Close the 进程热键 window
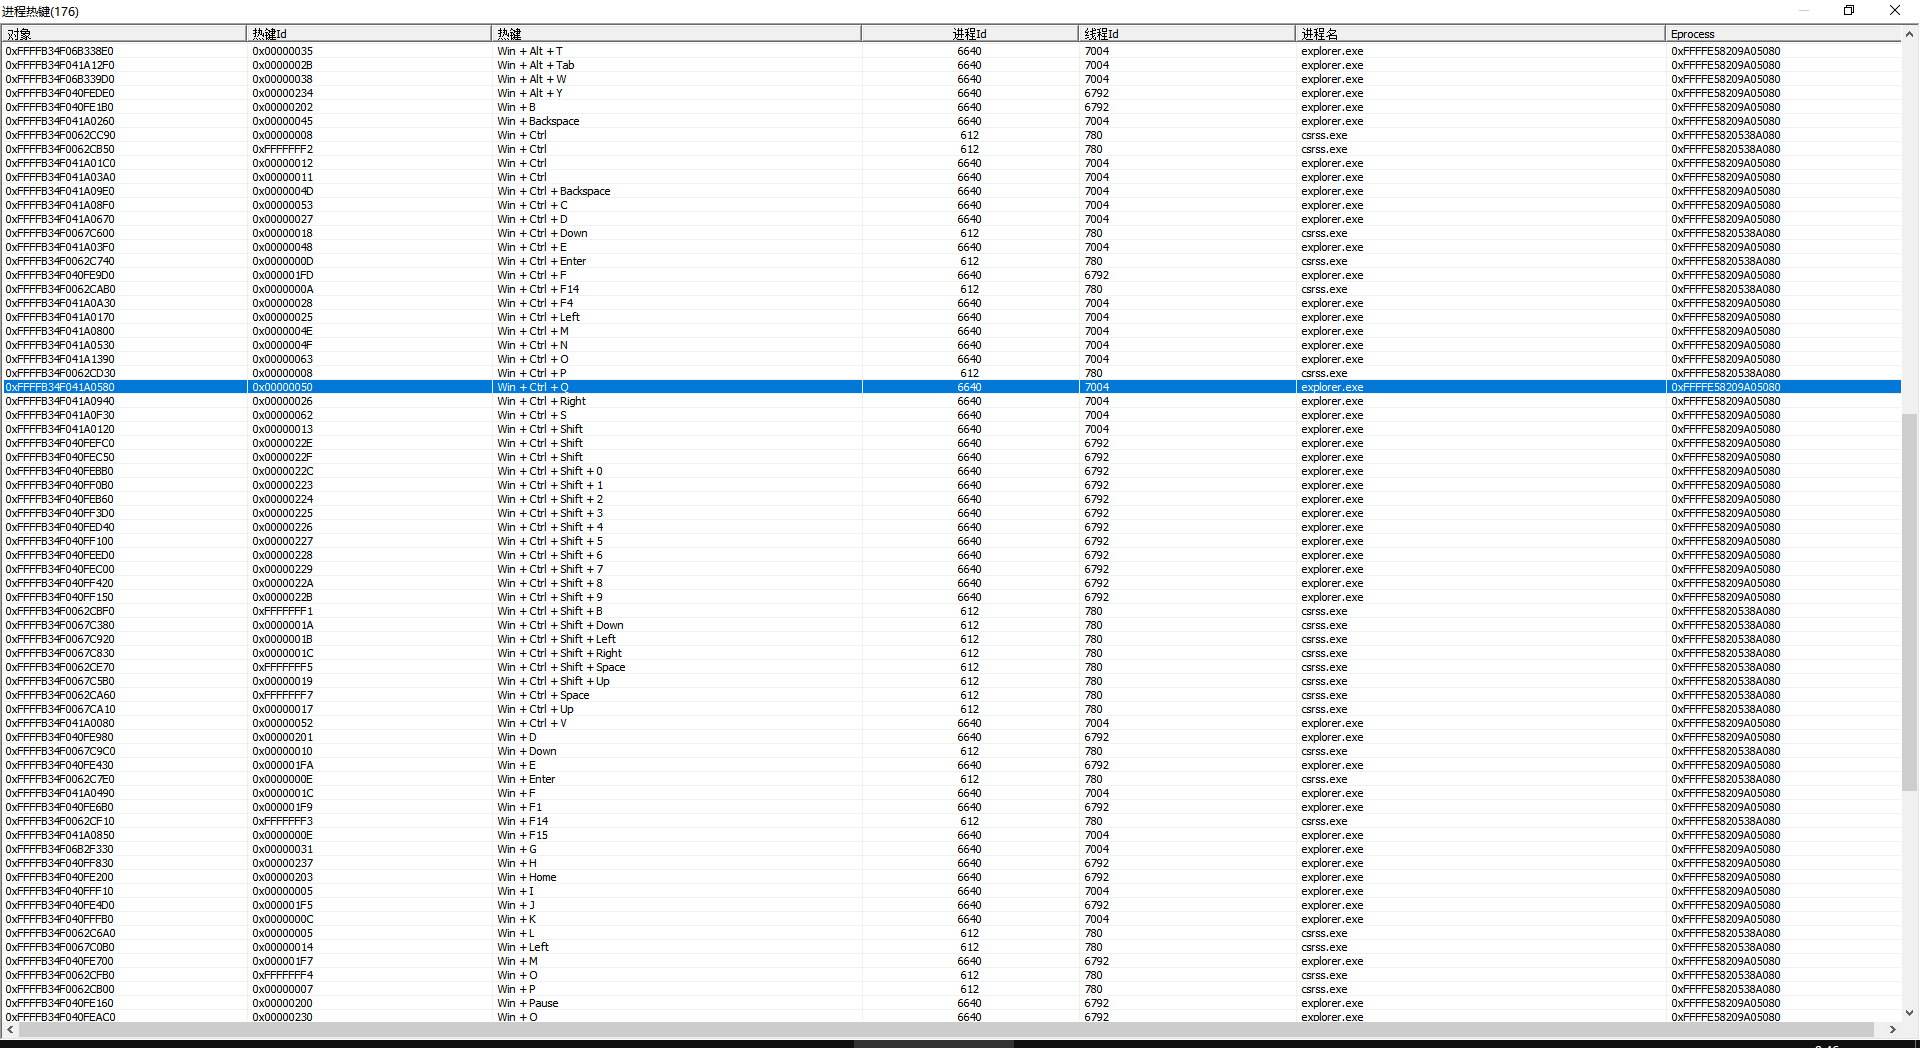 (1894, 11)
